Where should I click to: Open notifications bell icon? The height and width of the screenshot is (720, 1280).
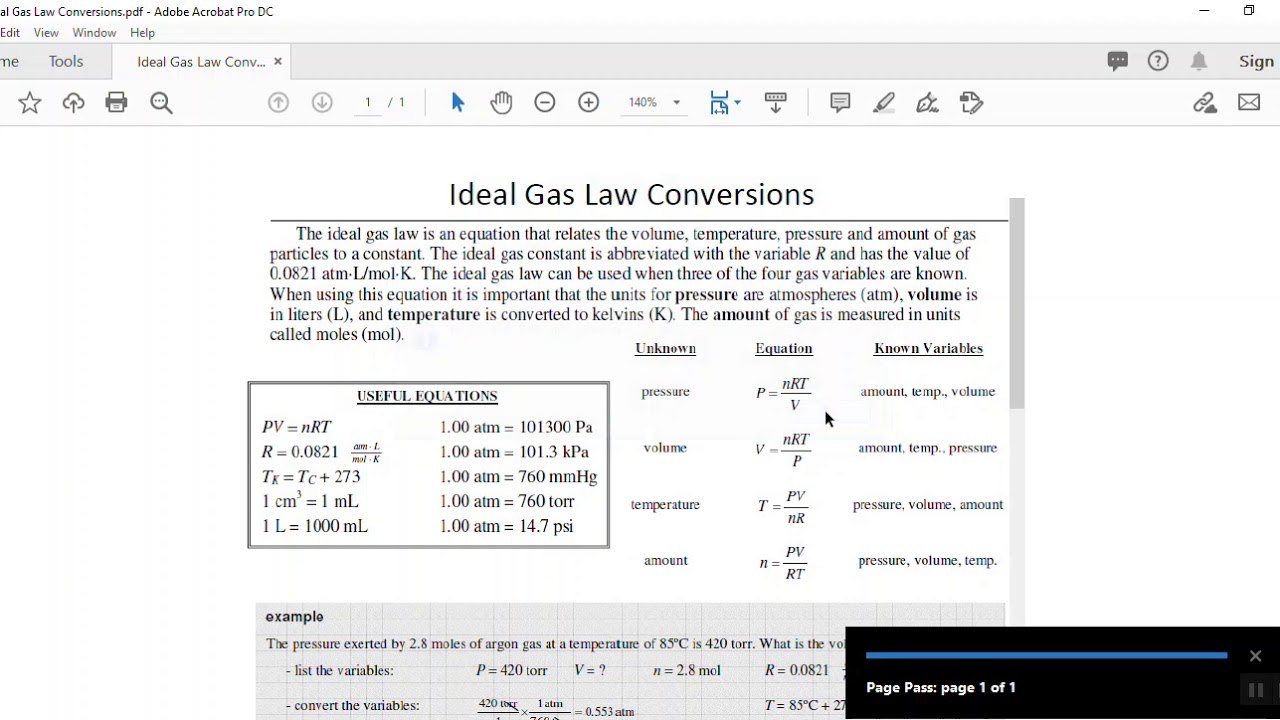[1199, 61]
